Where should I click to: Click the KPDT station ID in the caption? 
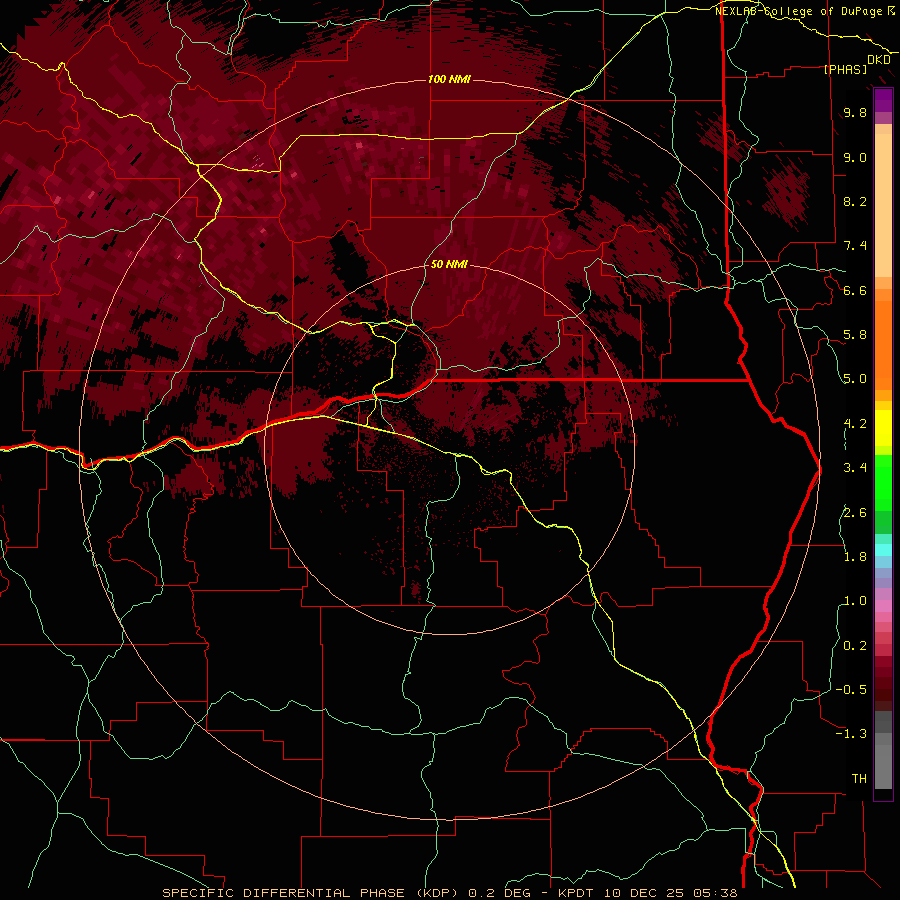[x=577, y=893]
